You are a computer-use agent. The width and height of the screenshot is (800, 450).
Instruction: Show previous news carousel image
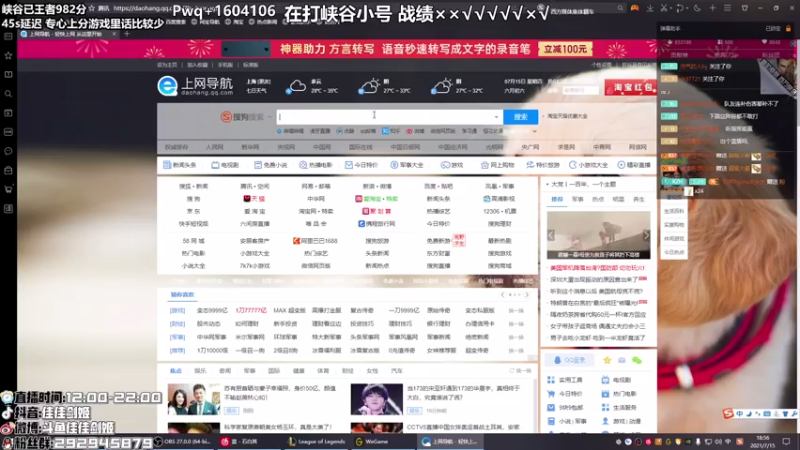pos(551,235)
